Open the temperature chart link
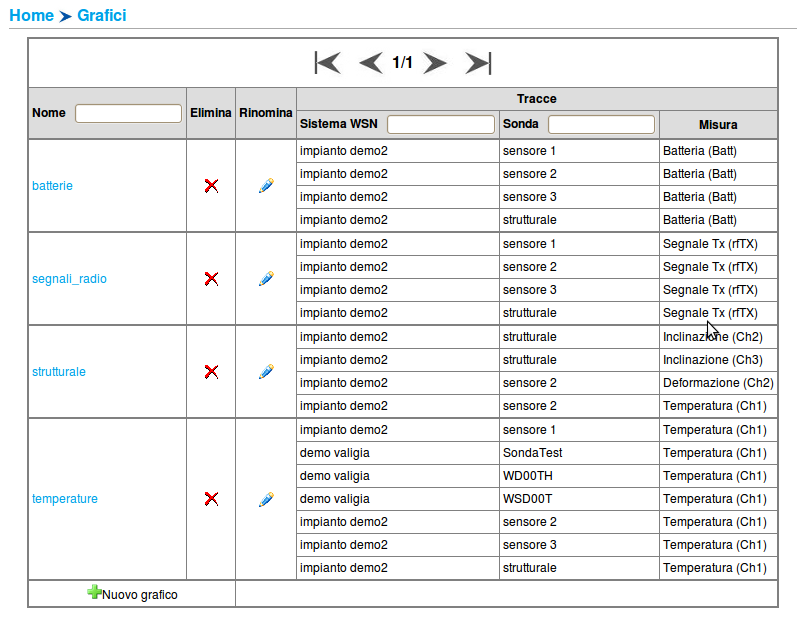 point(65,499)
